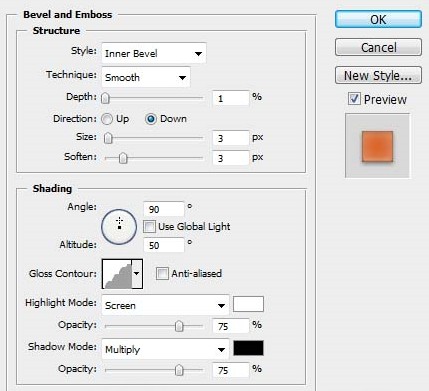Click the Size px input field

tap(231, 138)
